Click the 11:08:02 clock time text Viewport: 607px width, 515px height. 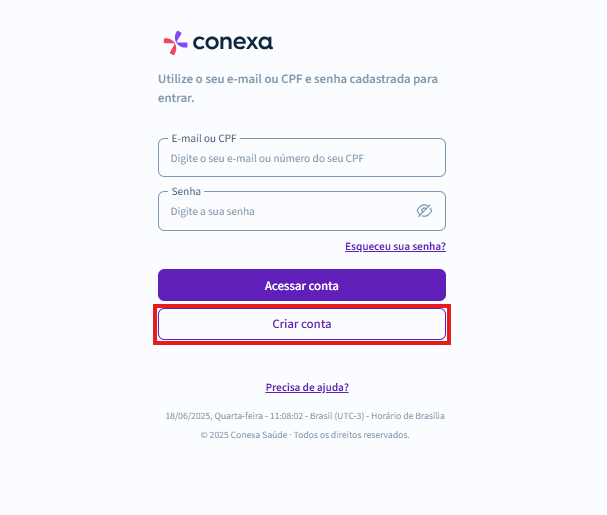[x=286, y=416]
